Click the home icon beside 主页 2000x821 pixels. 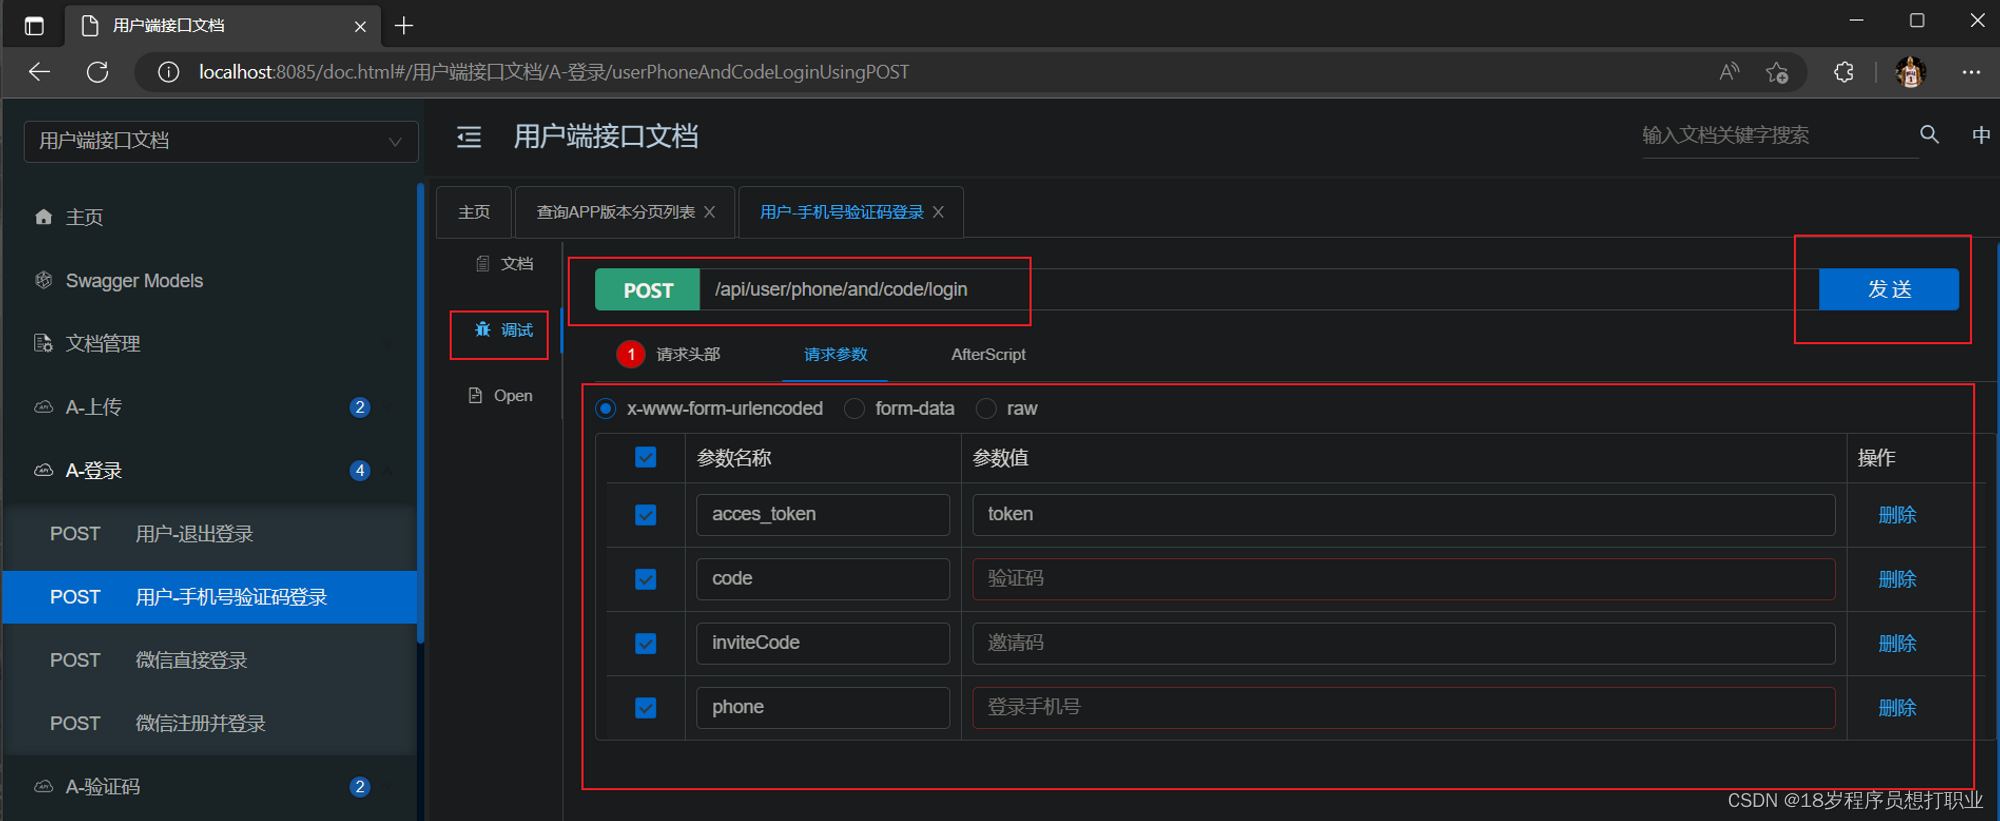coord(43,217)
